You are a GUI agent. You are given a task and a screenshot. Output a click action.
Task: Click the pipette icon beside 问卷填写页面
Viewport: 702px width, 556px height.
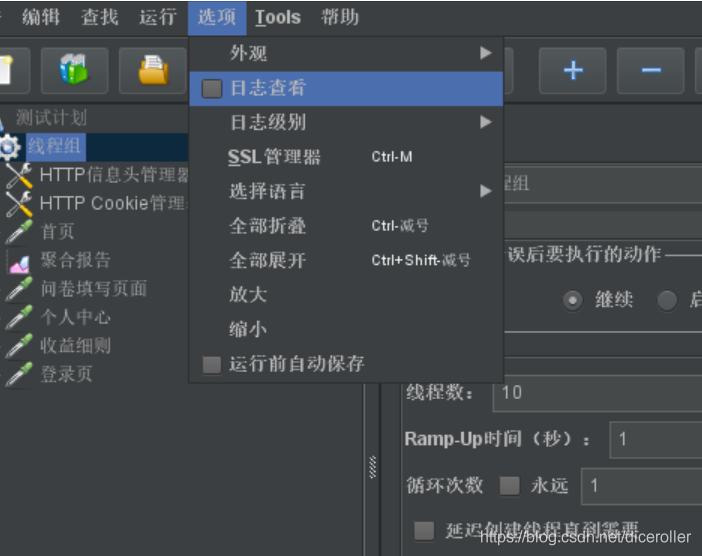point(19,289)
